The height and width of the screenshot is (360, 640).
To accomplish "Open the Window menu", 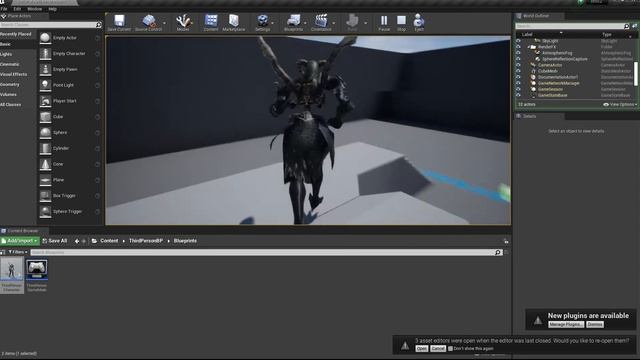I will tap(34, 9).
